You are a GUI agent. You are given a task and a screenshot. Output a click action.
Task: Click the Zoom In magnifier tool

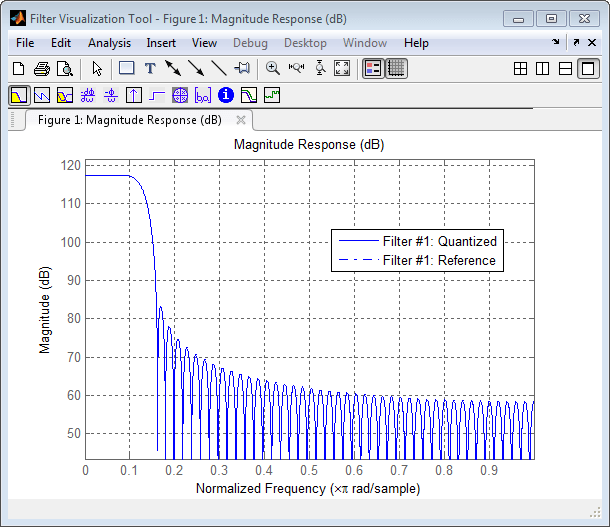click(272, 69)
